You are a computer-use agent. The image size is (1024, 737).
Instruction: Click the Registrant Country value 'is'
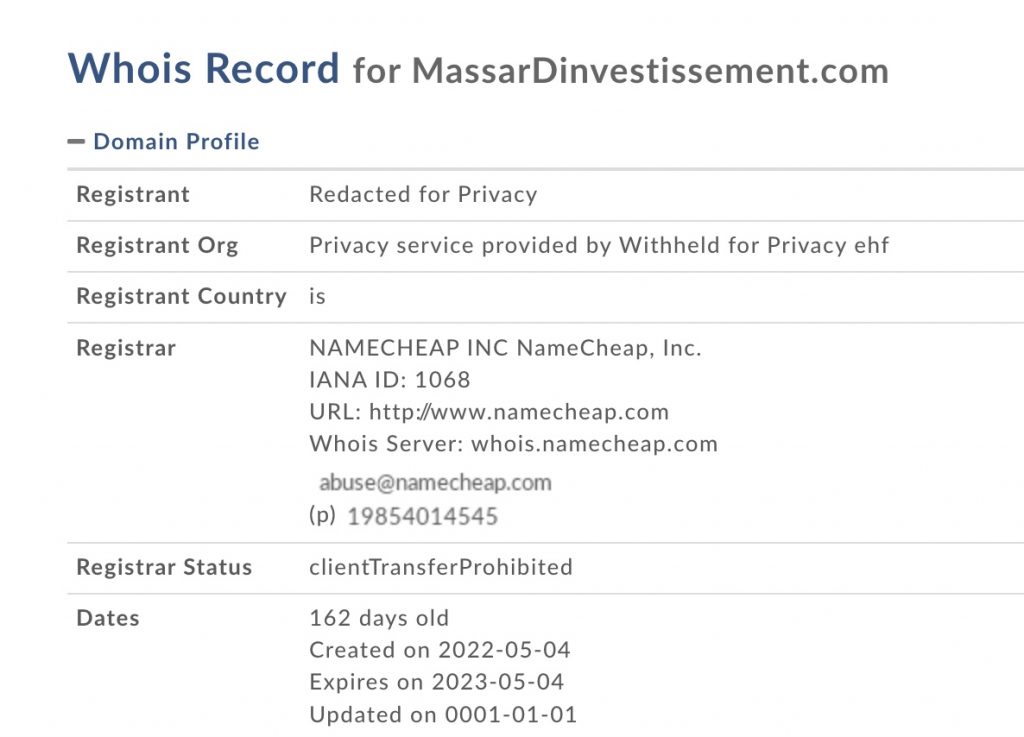pyautogui.click(x=317, y=296)
